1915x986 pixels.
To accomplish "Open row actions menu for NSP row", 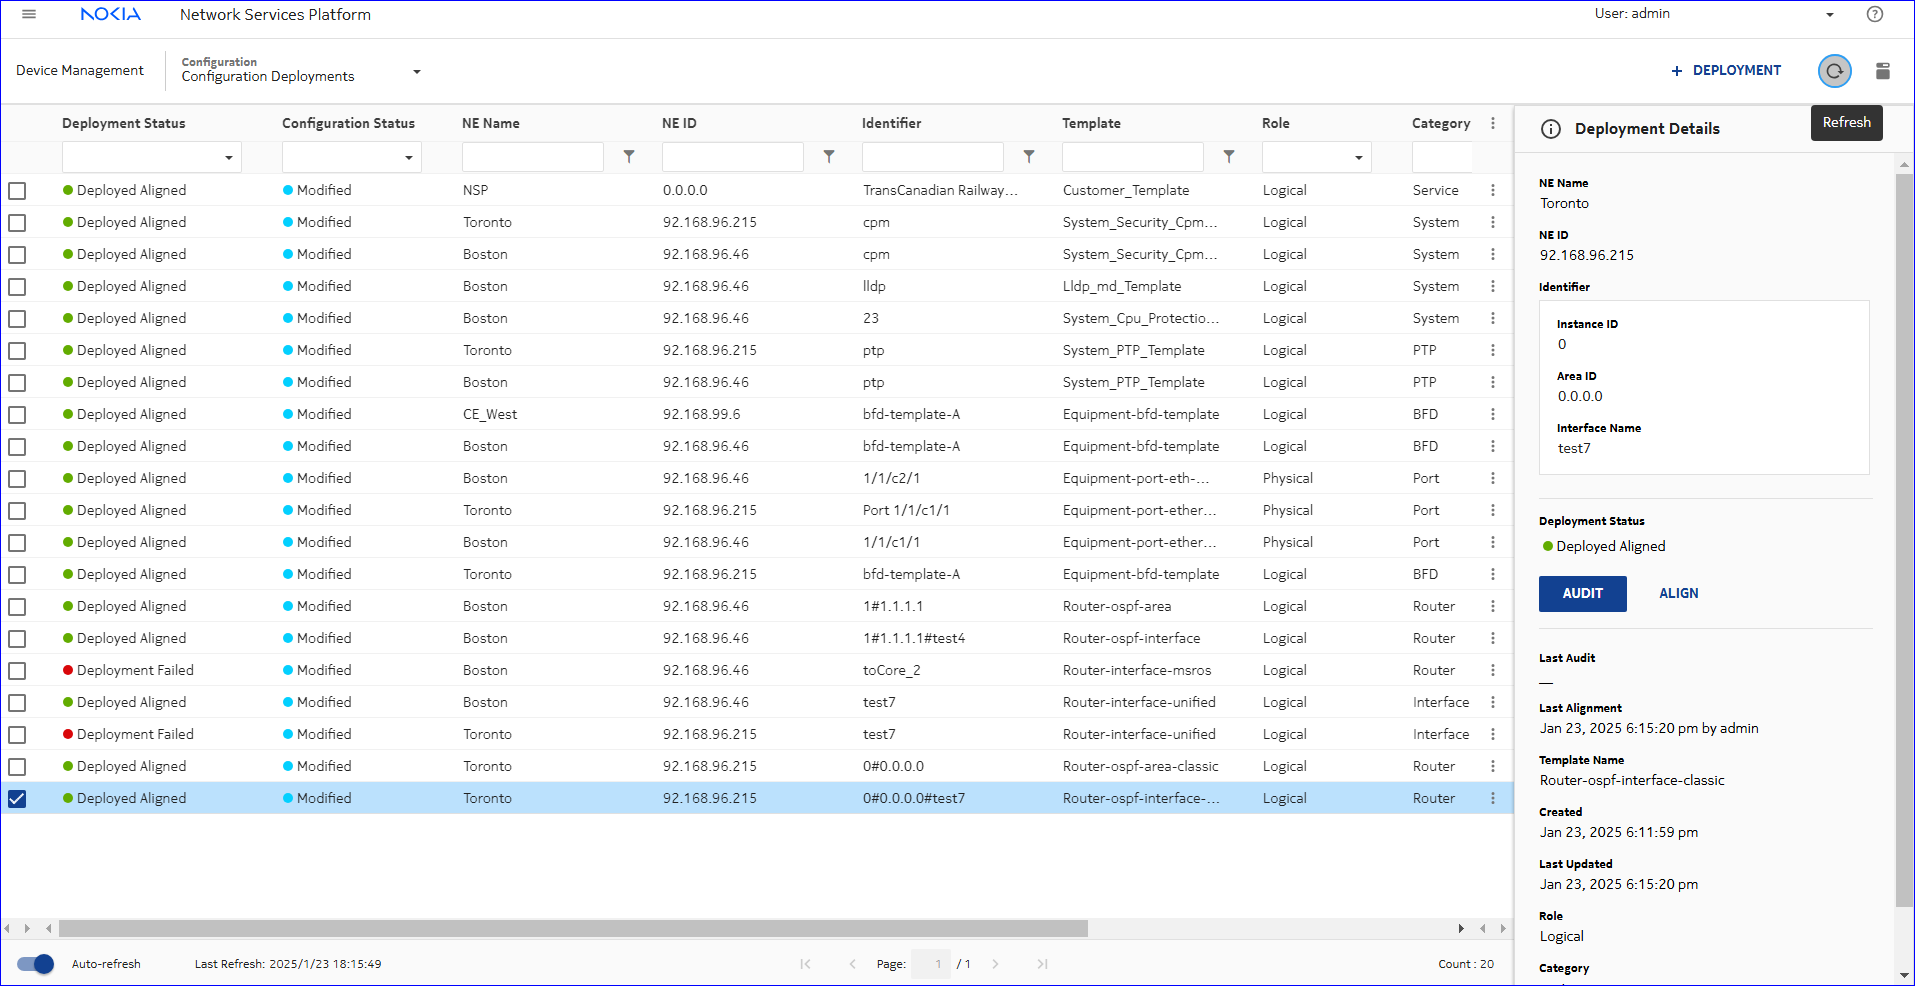I will [1492, 190].
